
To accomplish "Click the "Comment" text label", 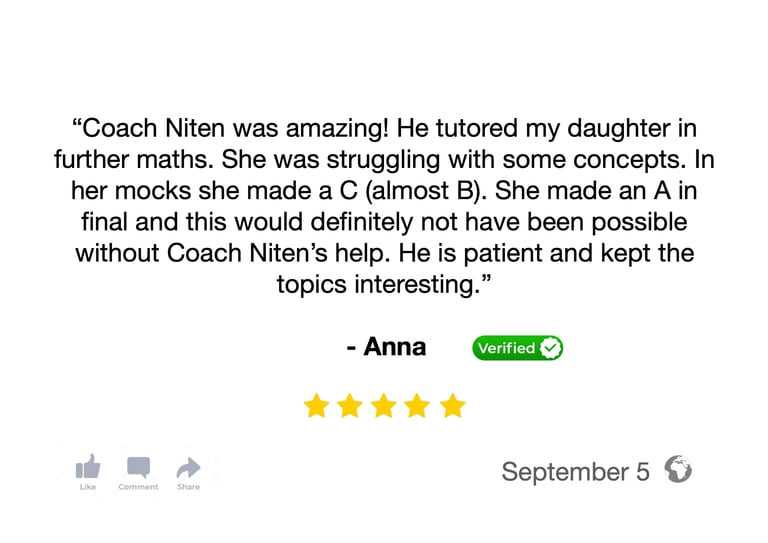I will pos(138,487).
